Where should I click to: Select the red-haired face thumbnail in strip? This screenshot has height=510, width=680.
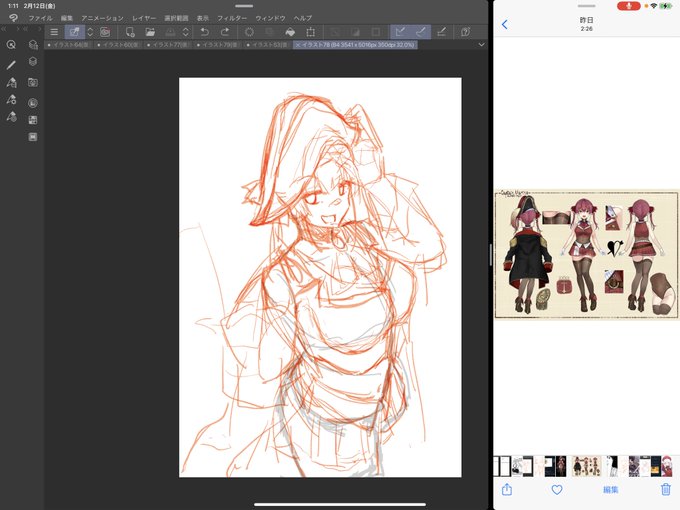point(667,466)
